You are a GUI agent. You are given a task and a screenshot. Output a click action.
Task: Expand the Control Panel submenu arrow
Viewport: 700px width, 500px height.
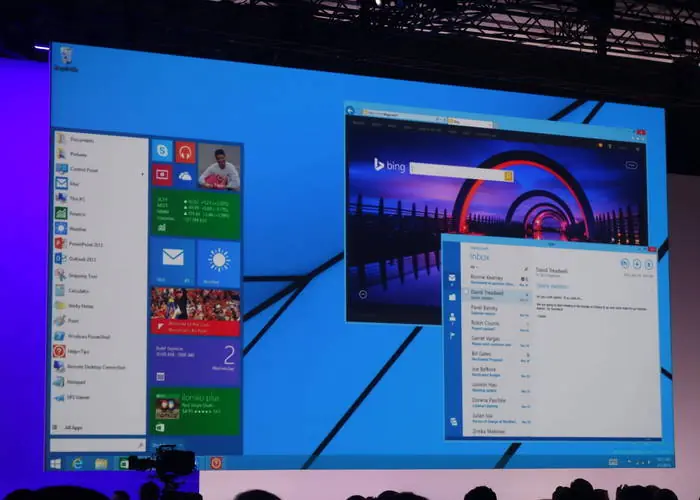tap(142, 174)
